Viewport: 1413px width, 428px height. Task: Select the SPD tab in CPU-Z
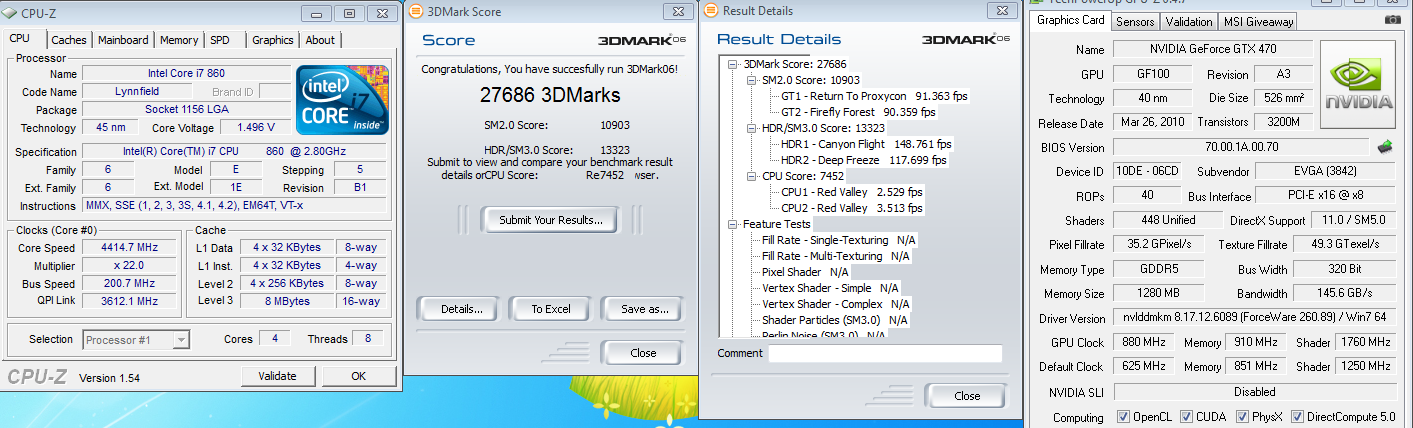click(x=219, y=40)
